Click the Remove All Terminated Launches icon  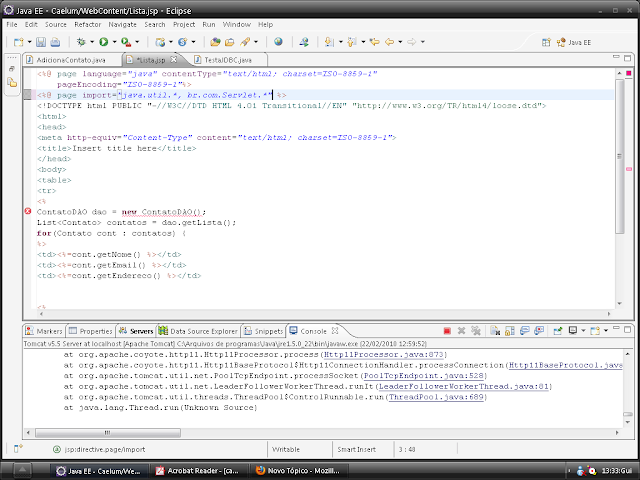click(476, 331)
